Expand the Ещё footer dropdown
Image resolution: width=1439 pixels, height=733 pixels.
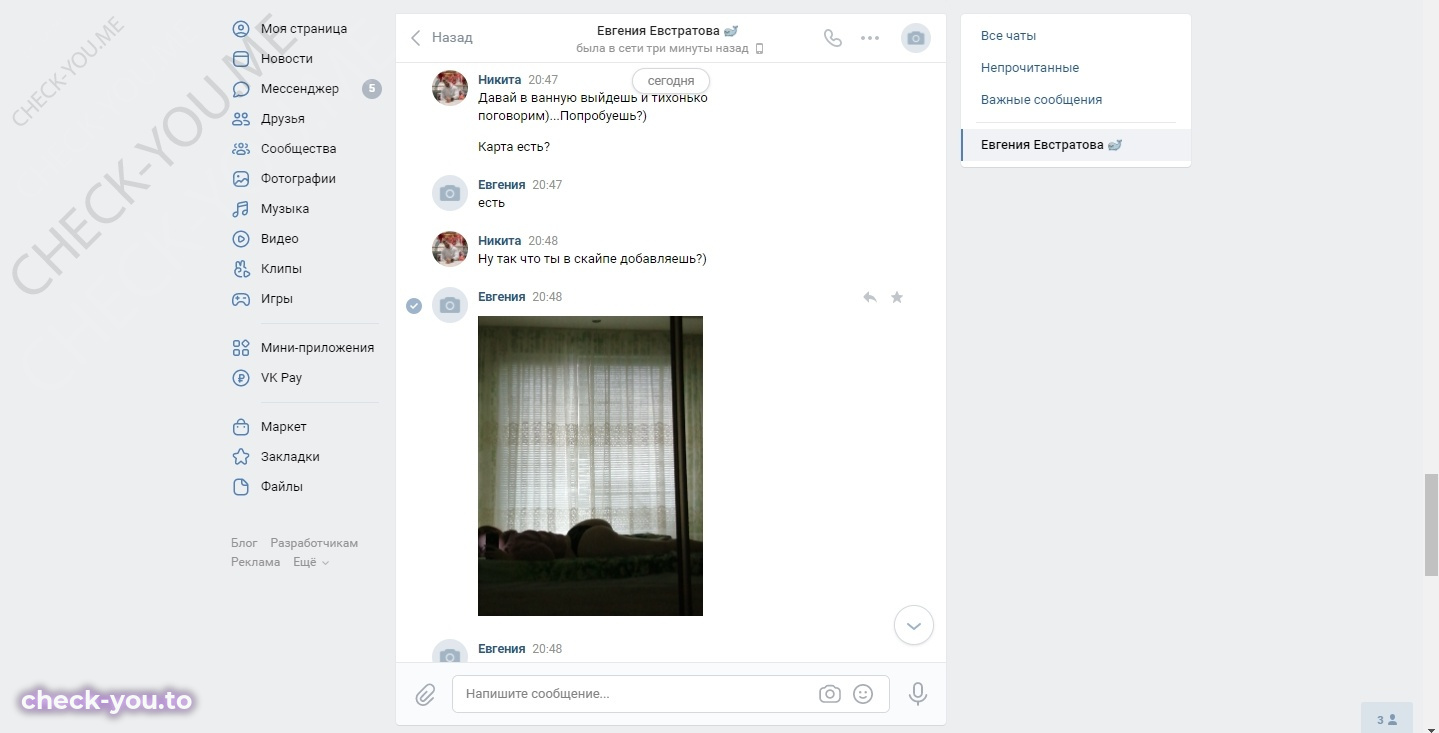[311, 562]
